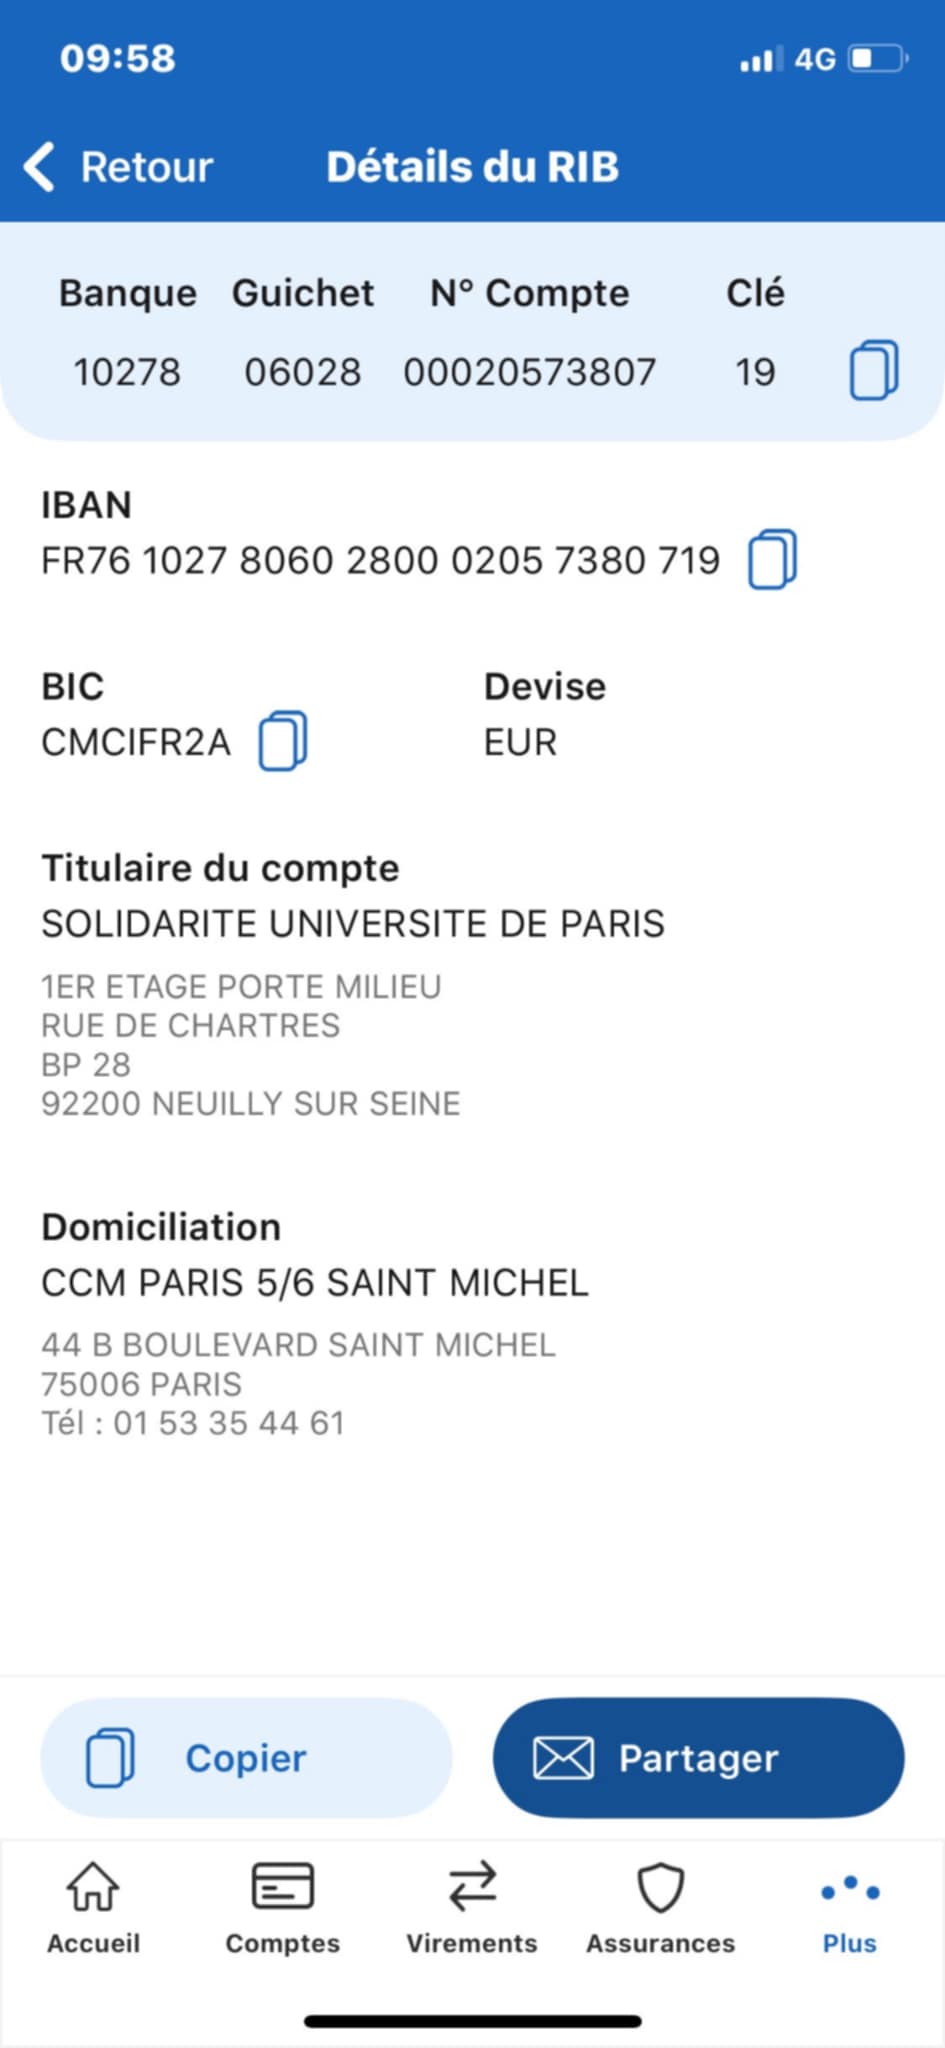Tap the battery status icon
Screen dimensions: 945x2048
(877, 59)
